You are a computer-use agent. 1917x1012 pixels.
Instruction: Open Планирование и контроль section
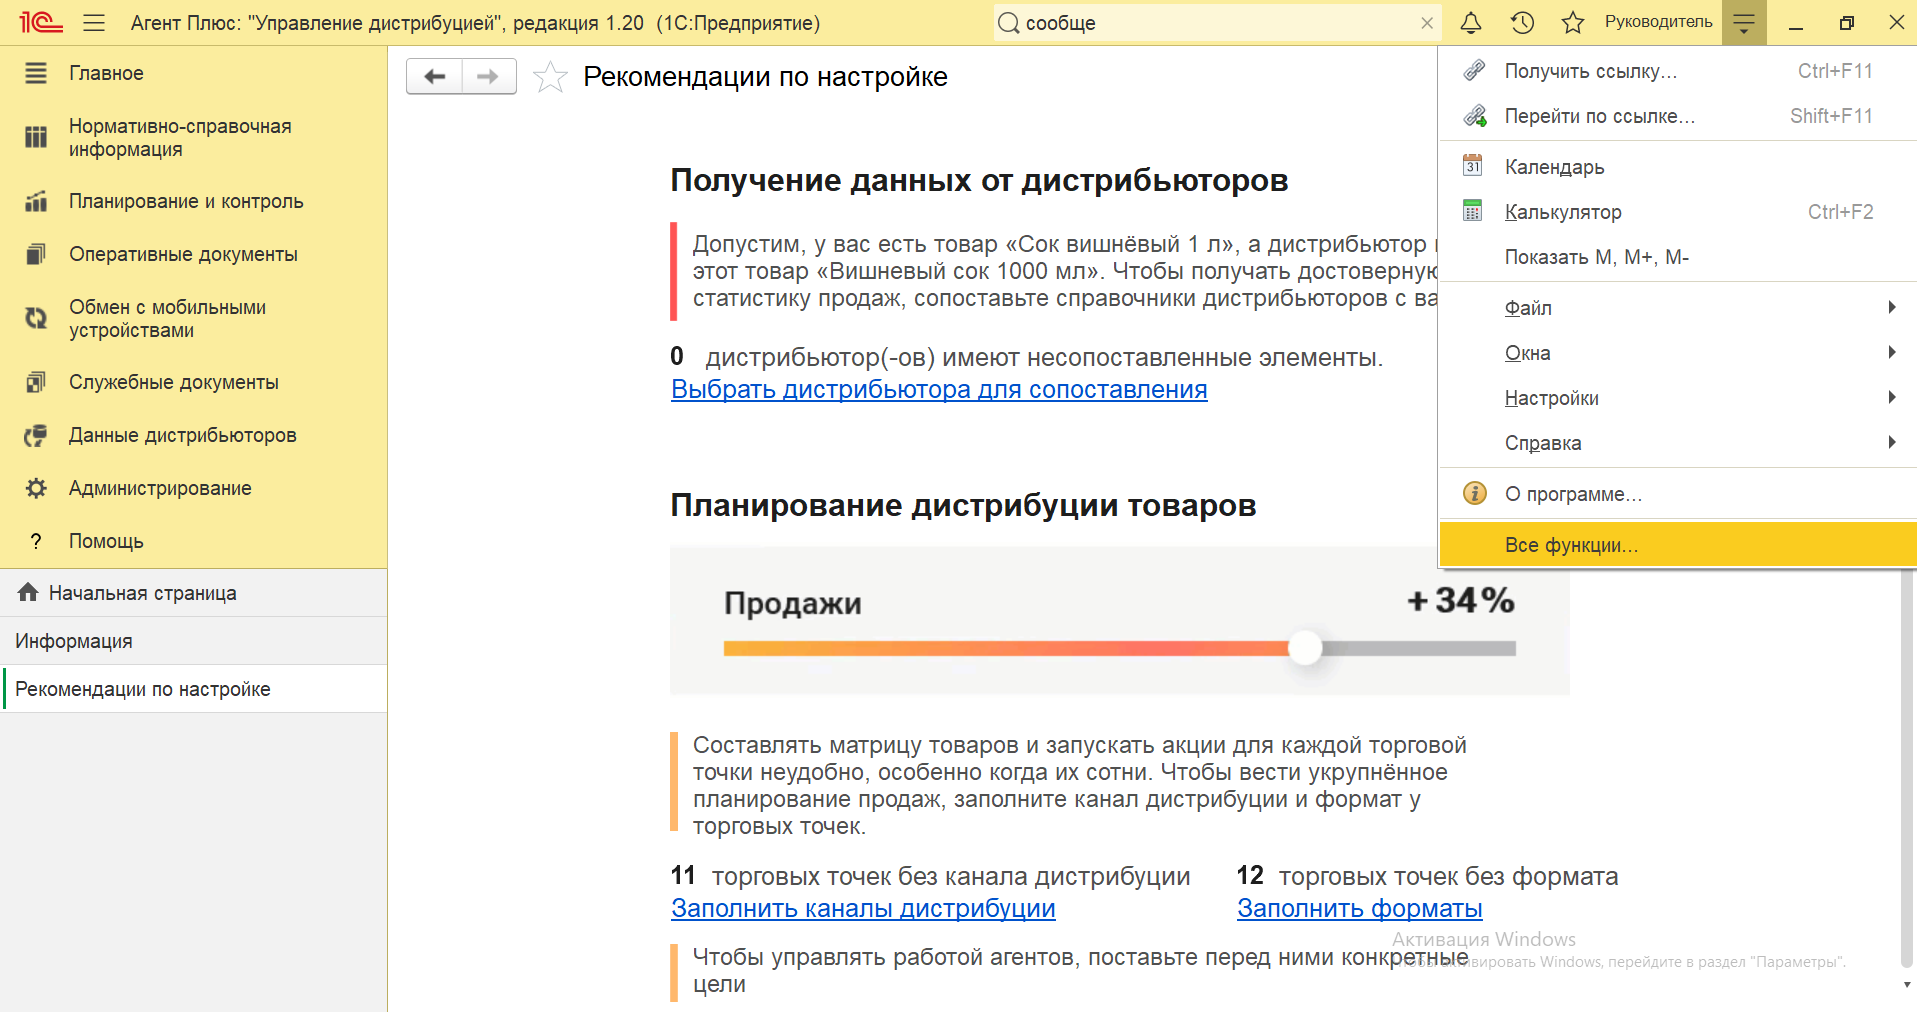tap(193, 201)
